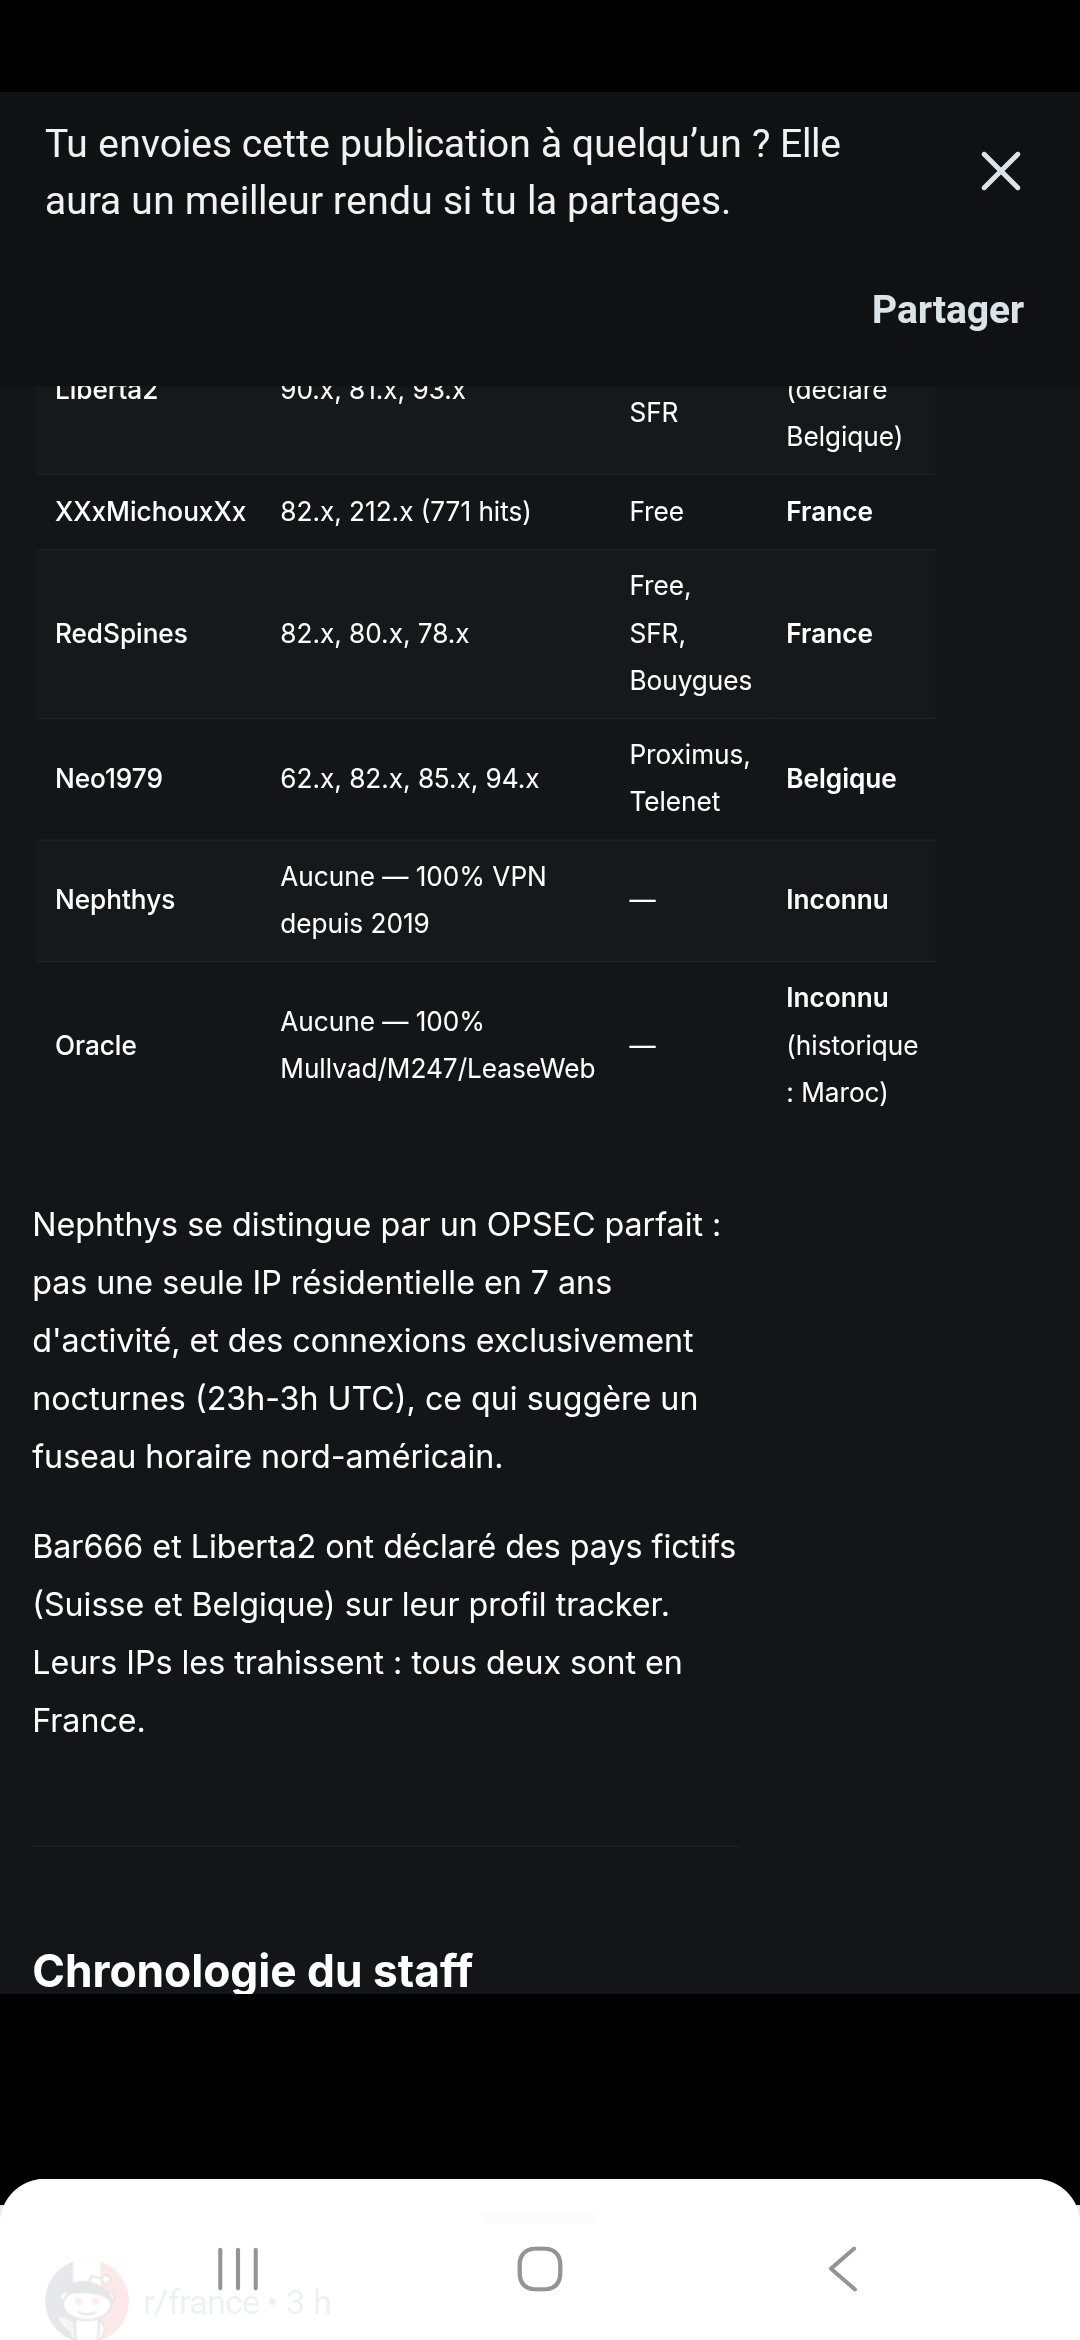Tap the Neo1979 username cell

(x=109, y=779)
